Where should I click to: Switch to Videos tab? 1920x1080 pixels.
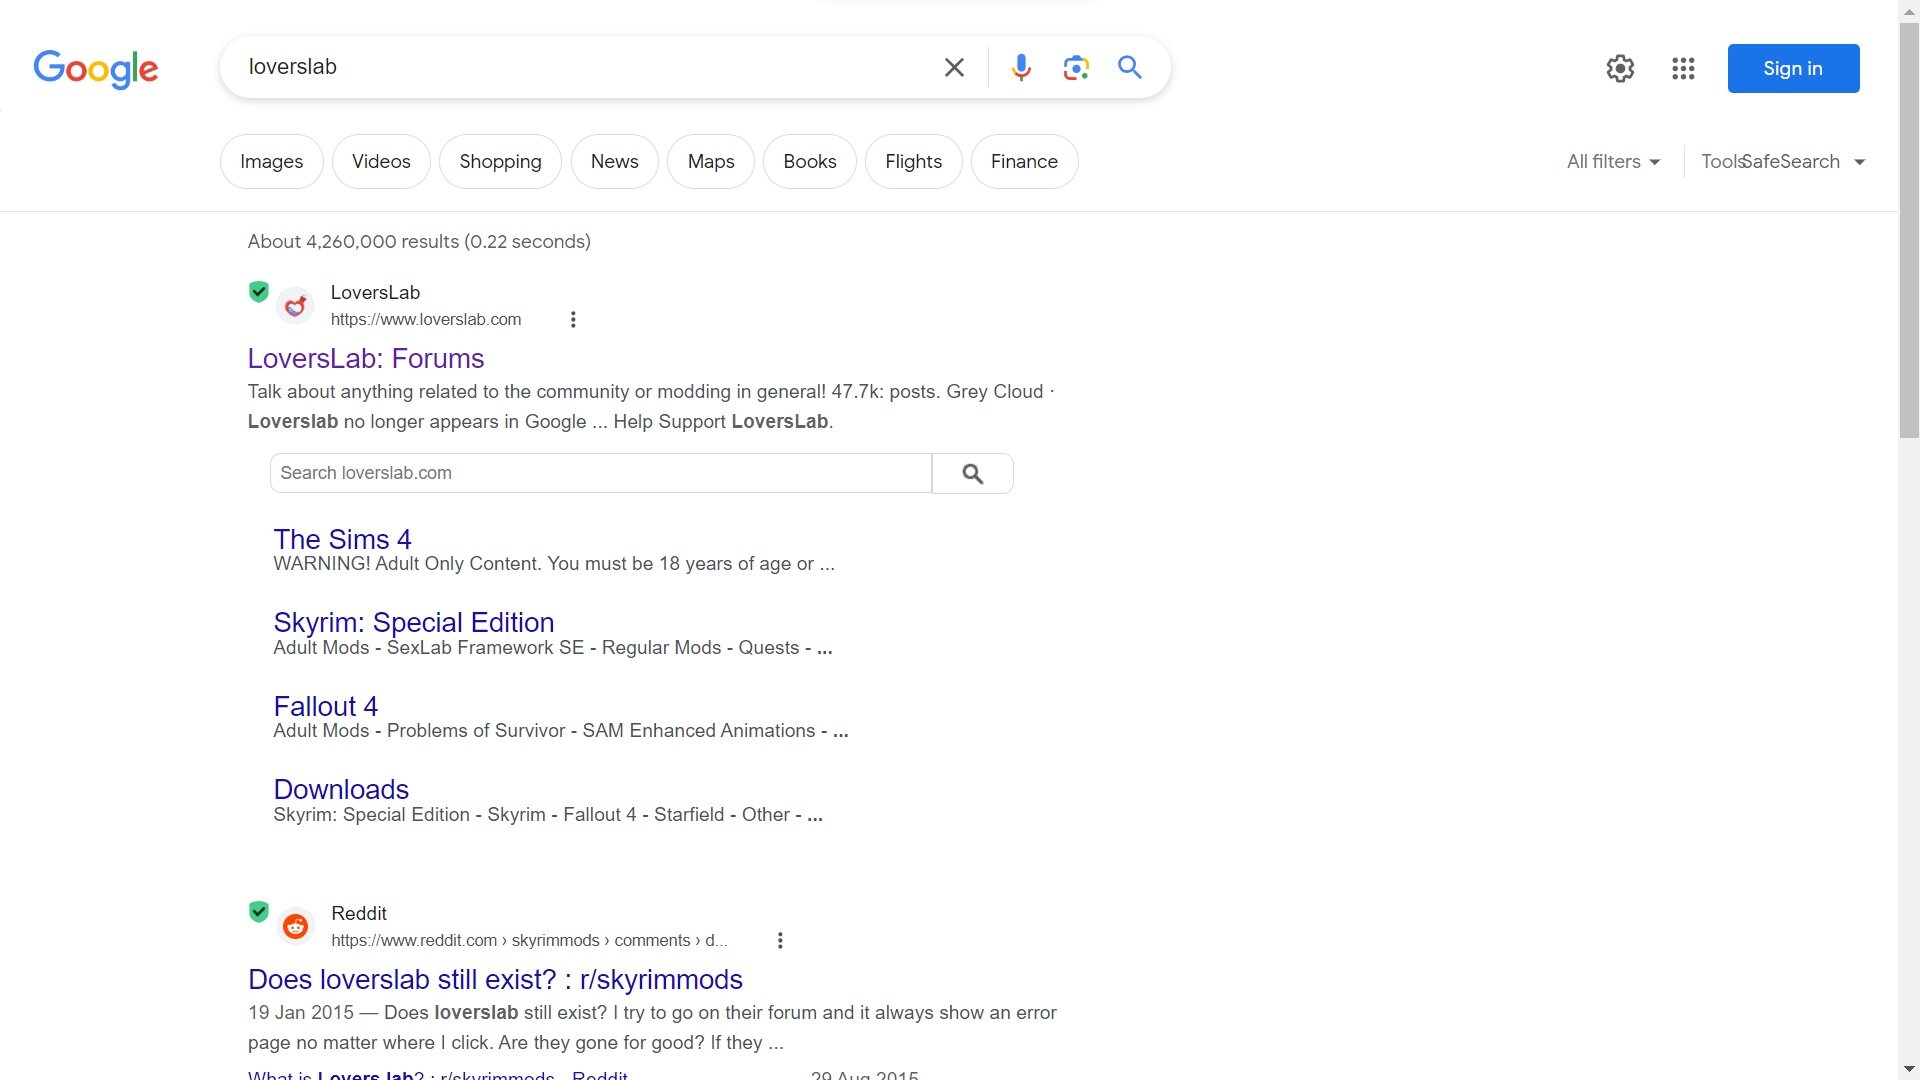point(381,161)
